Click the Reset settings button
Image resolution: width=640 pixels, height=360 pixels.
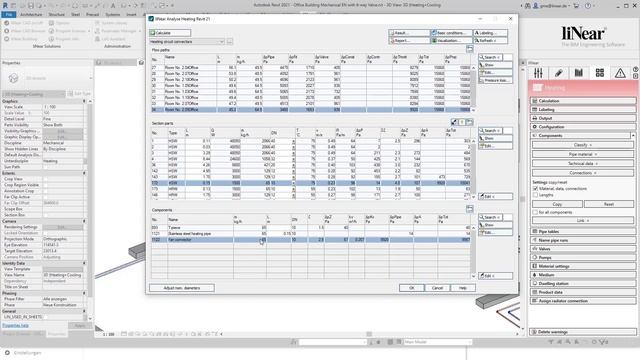(609, 204)
